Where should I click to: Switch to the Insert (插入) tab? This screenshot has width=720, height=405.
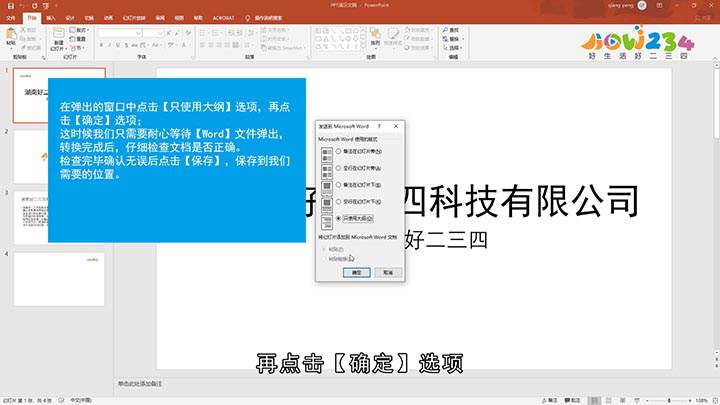(51, 18)
